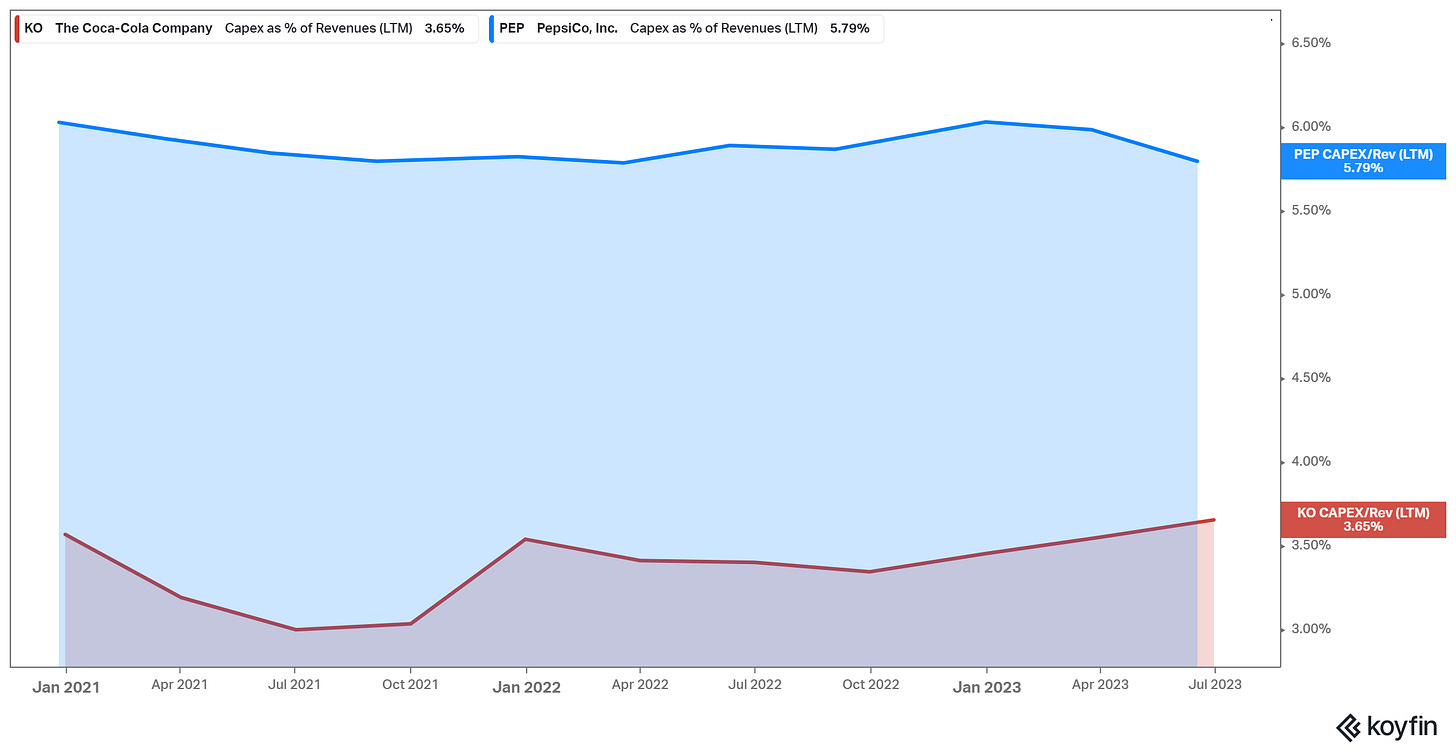Click the 5.00% y-axis value
1456x752 pixels.
tap(1309, 294)
